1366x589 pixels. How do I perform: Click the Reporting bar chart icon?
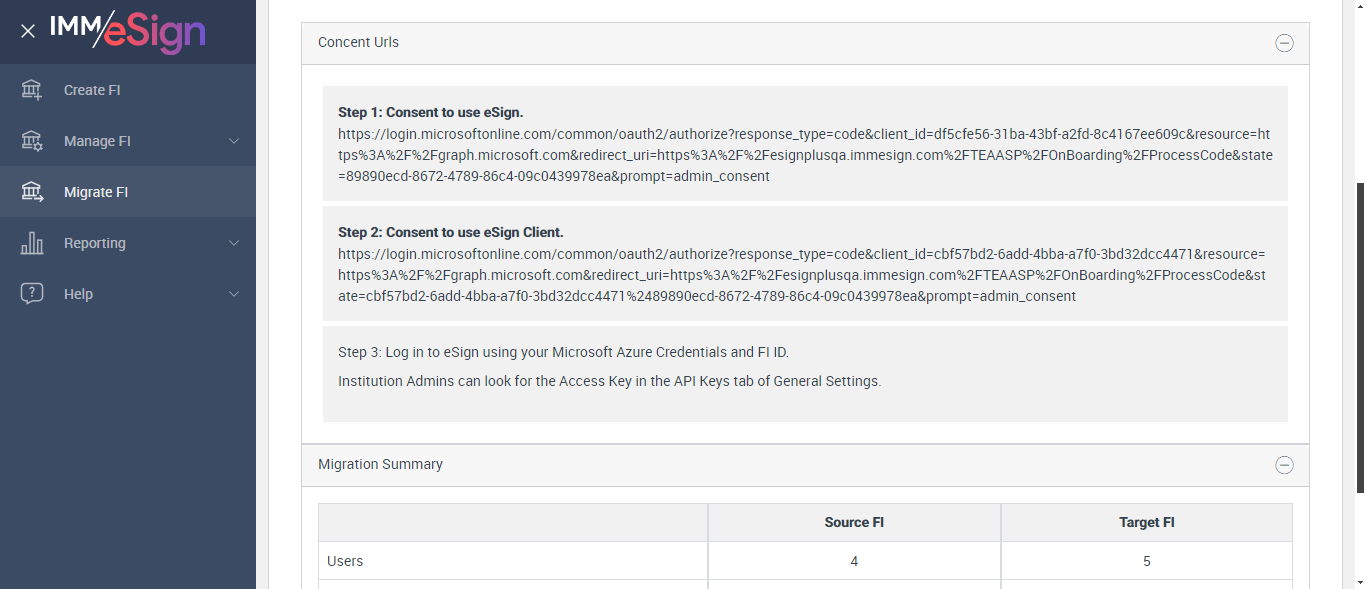pyautogui.click(x=32, y=243)
